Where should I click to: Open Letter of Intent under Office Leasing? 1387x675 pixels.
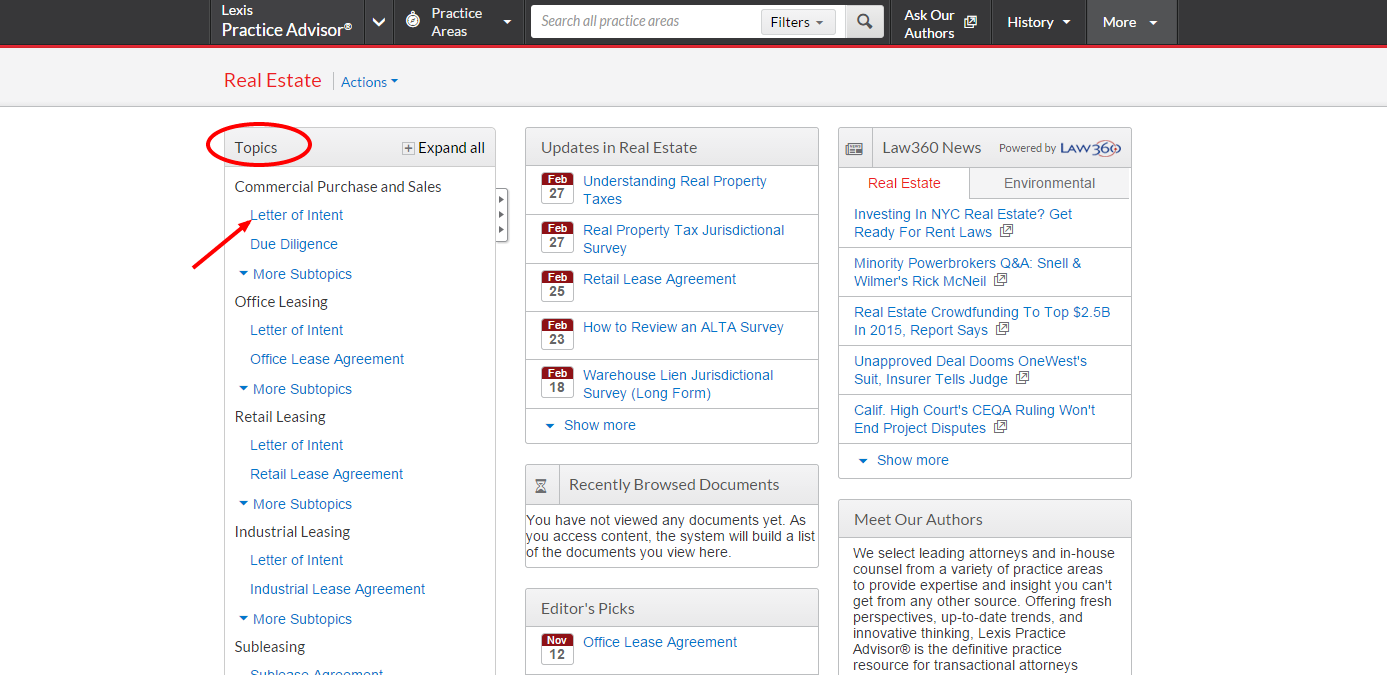click(x=296, y=330)
